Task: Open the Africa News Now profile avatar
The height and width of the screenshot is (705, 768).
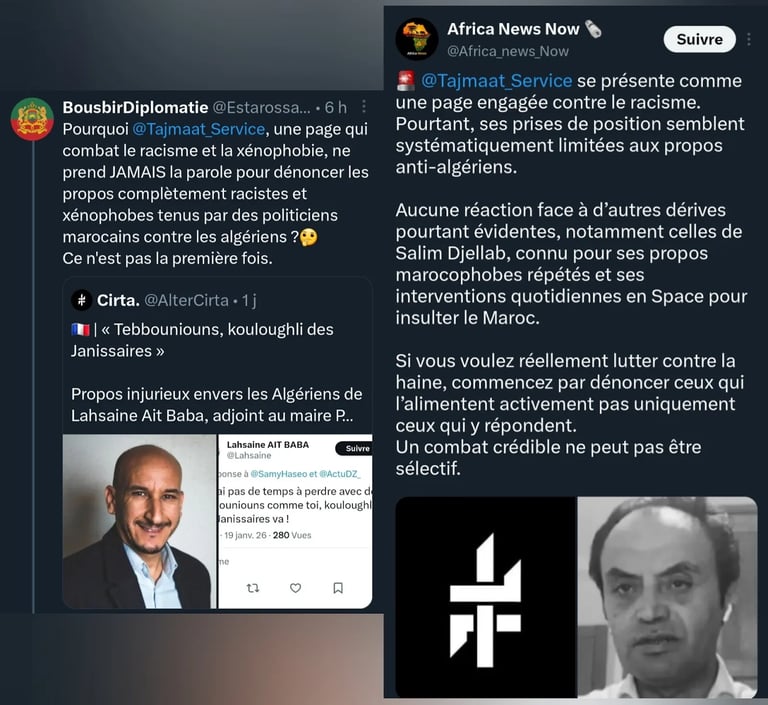Action: point(417,39)
